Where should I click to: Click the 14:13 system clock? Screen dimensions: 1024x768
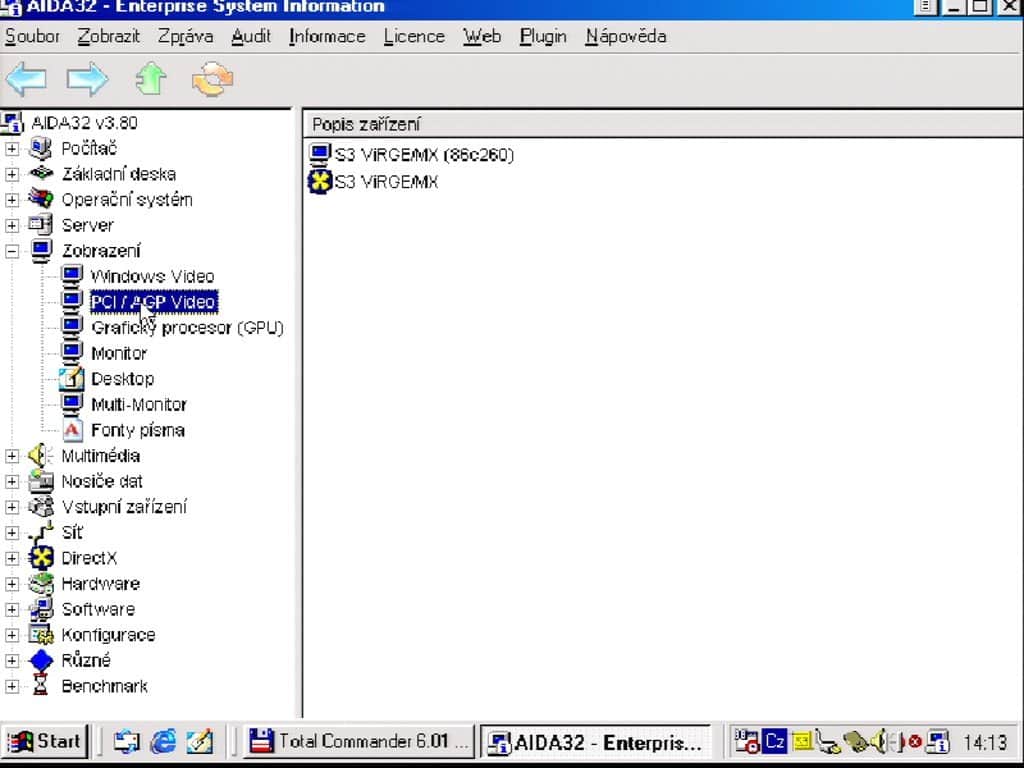[985, 743]
